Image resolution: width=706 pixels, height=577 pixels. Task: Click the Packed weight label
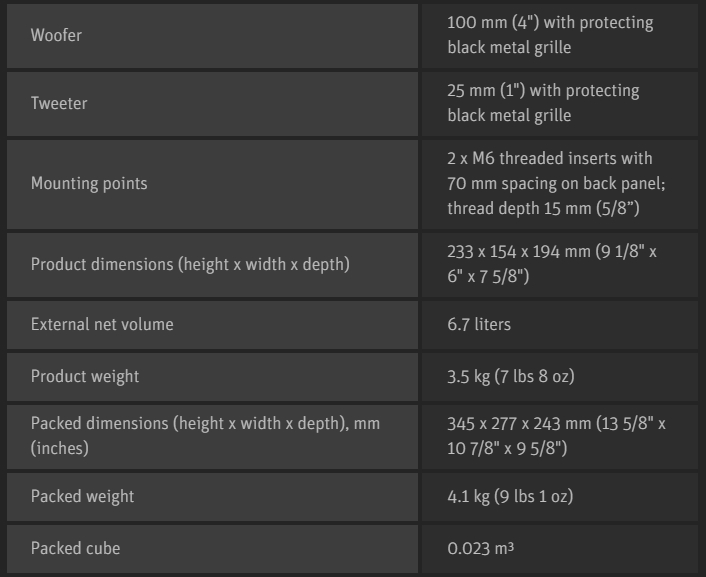click(82, 497)
